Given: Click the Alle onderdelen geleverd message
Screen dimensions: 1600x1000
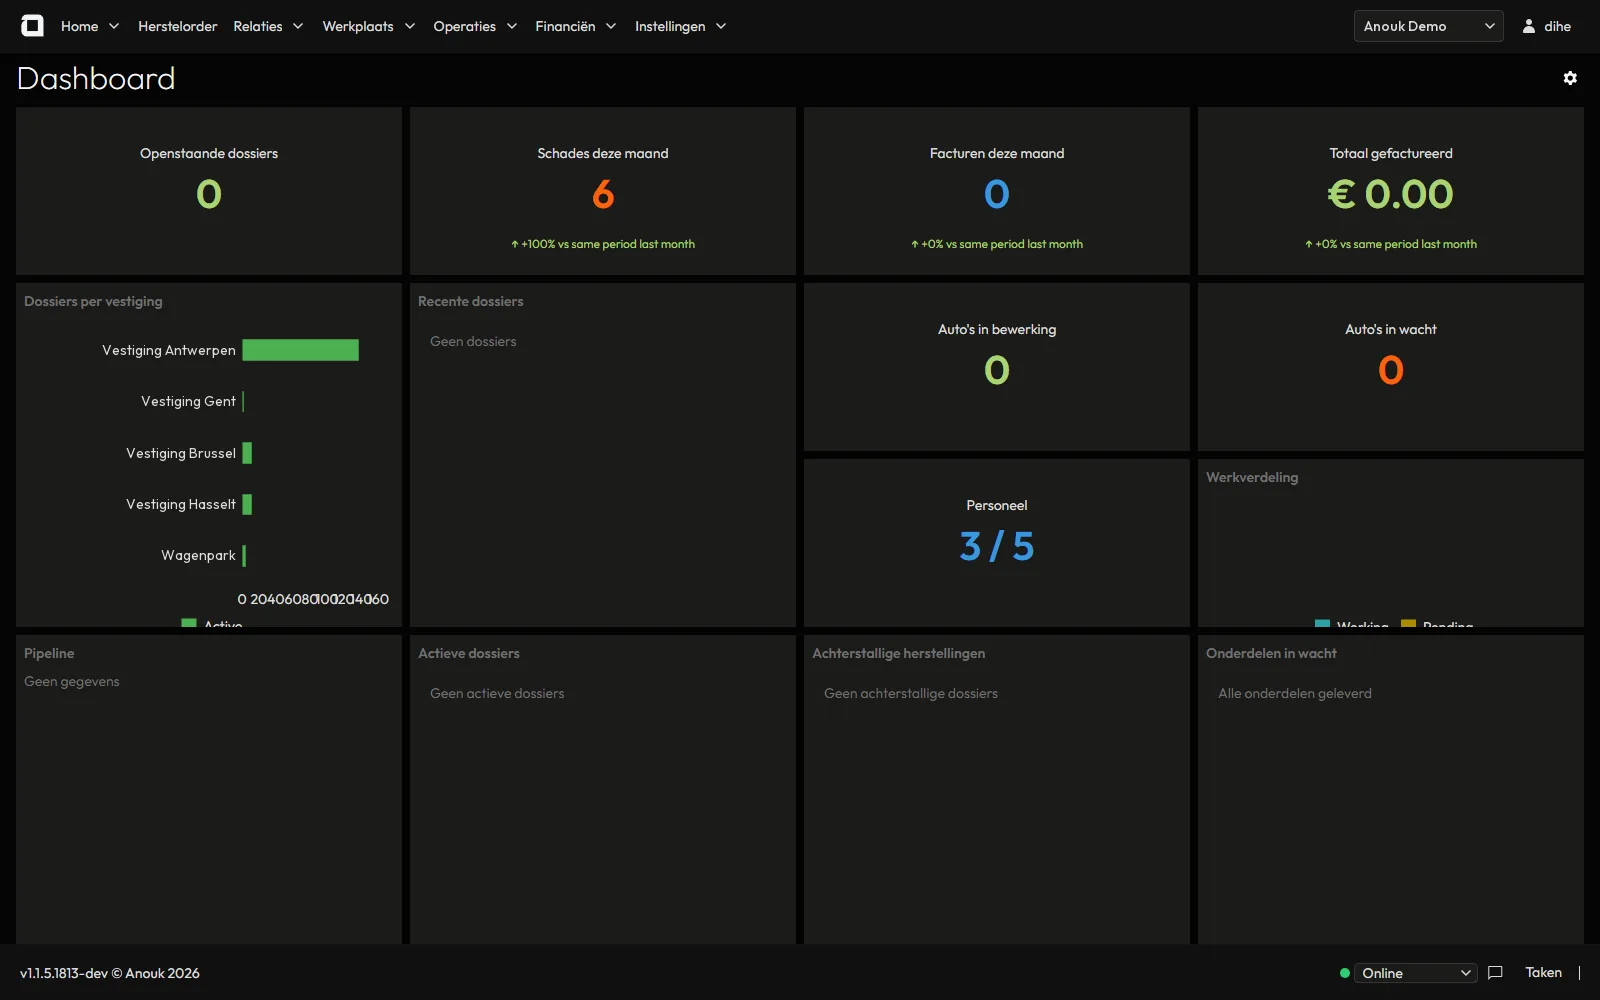Looking at the screenshot, I should click(x=1295, y=693).
